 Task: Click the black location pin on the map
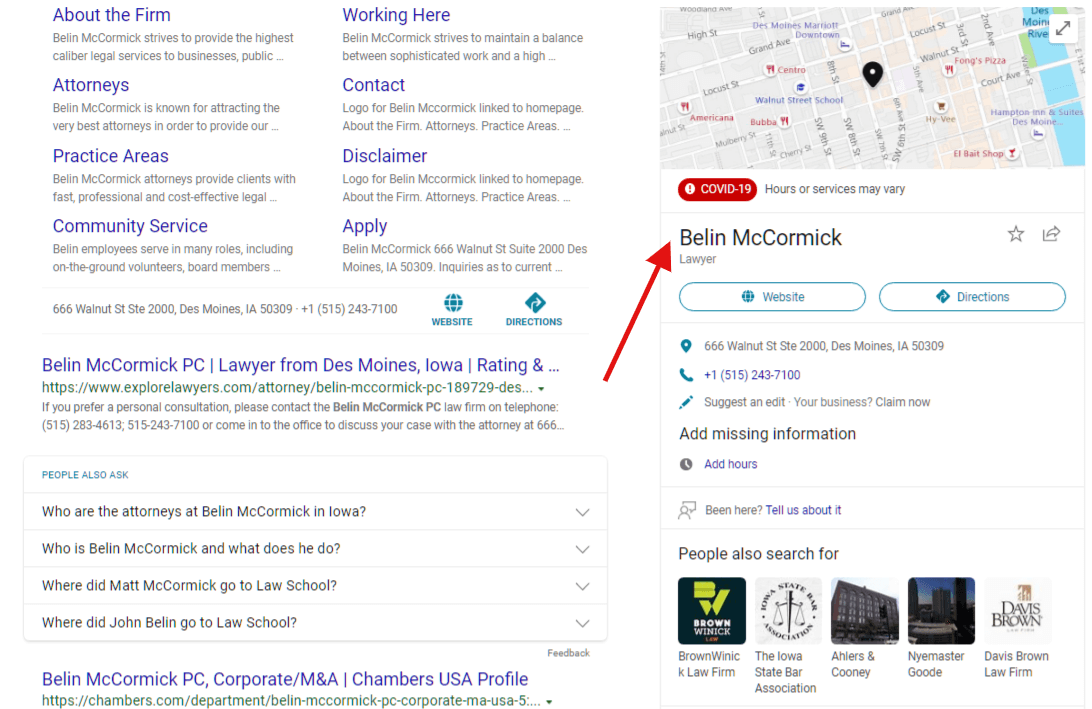tap(873, 74)
